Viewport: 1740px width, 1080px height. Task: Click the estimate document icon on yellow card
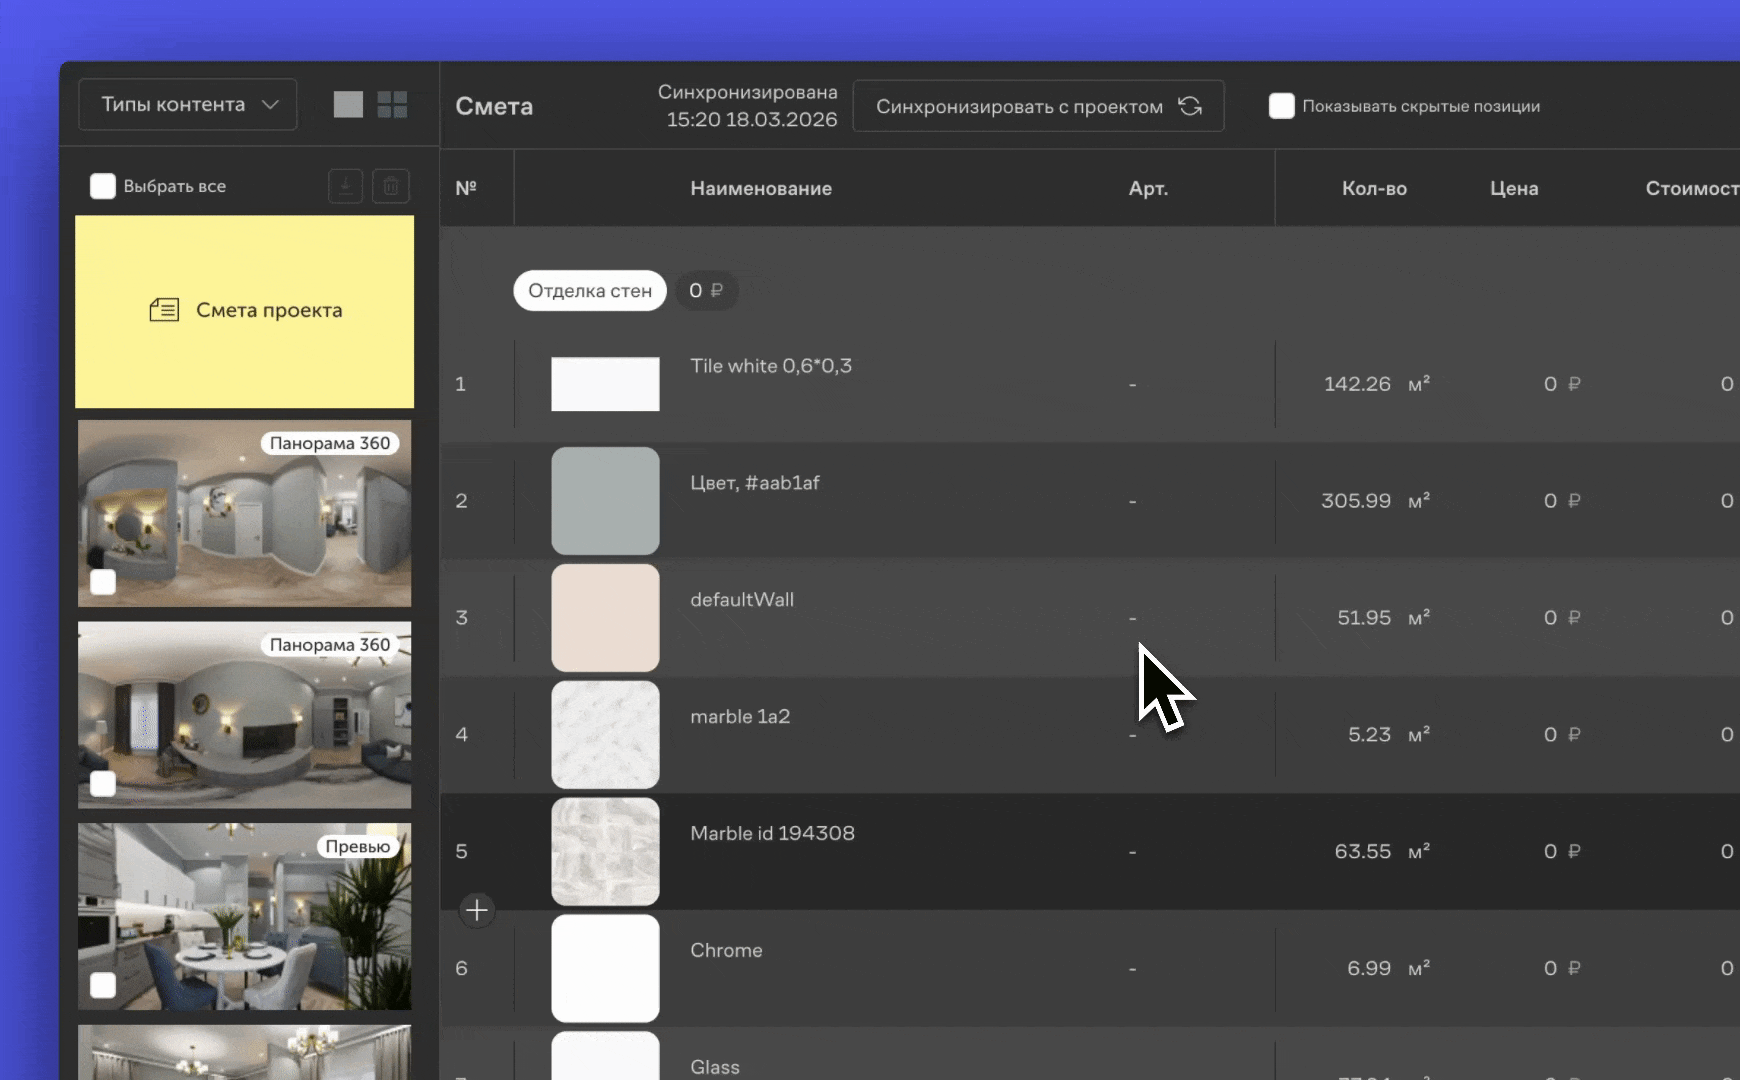pyautogui.click(x=164, y=310)
